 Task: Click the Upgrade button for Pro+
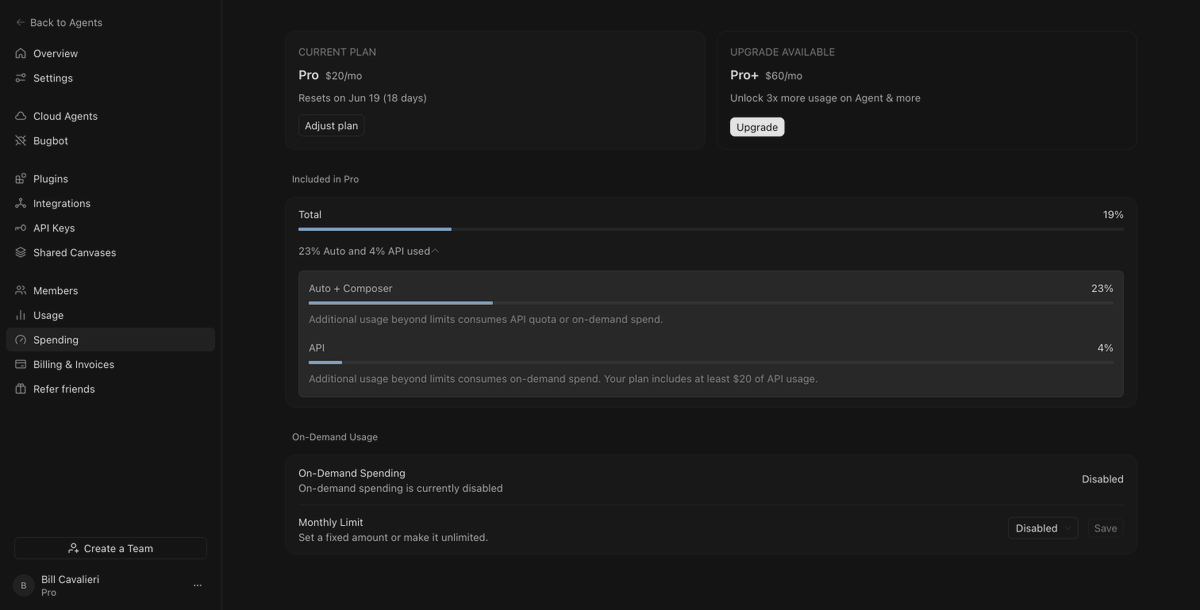pos(757,127)
